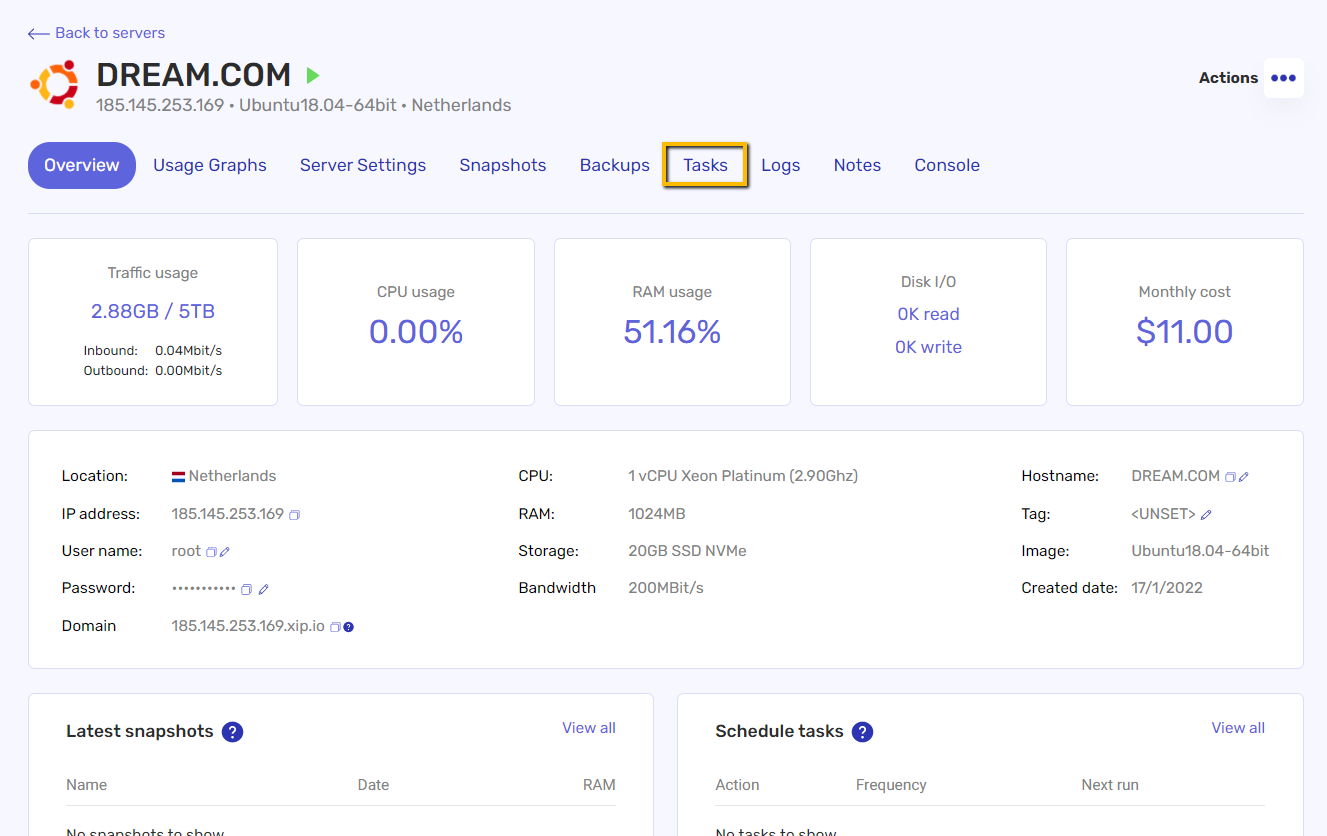Click the Ubuntu logo next to DREAM.COM

click(54, 84)
